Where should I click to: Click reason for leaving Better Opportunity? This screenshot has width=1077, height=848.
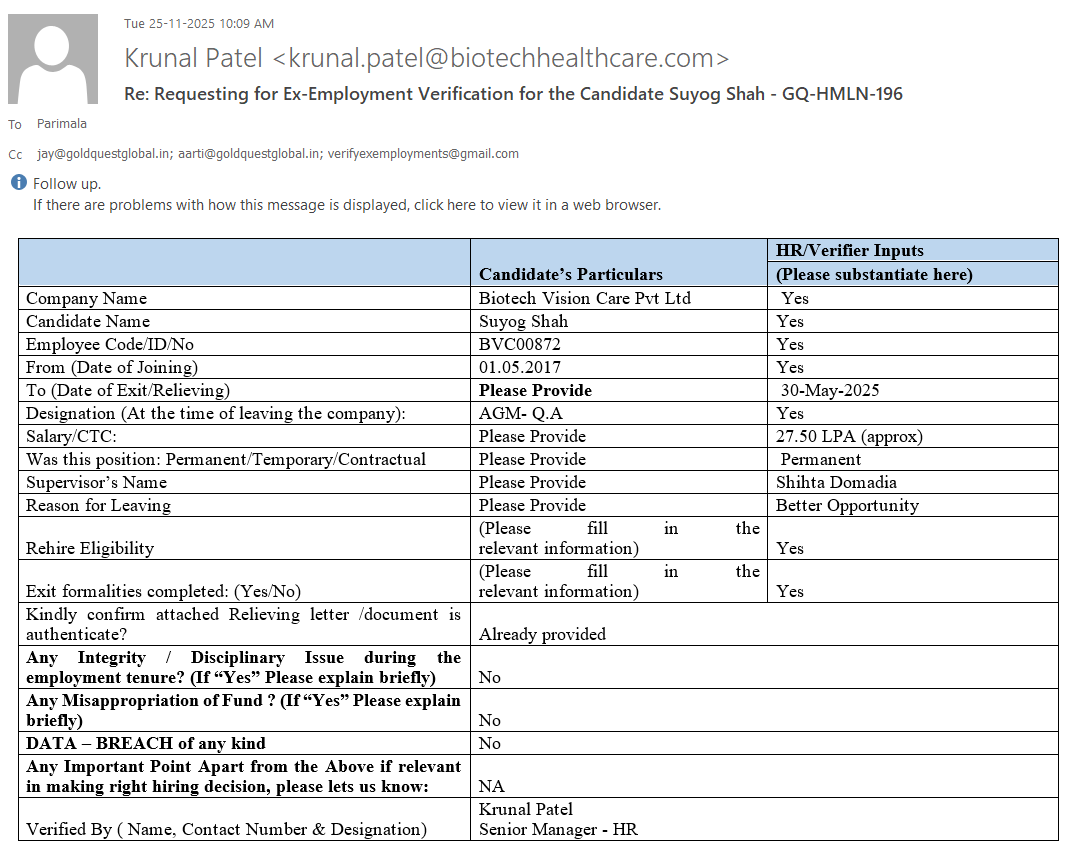coord(848,505)
